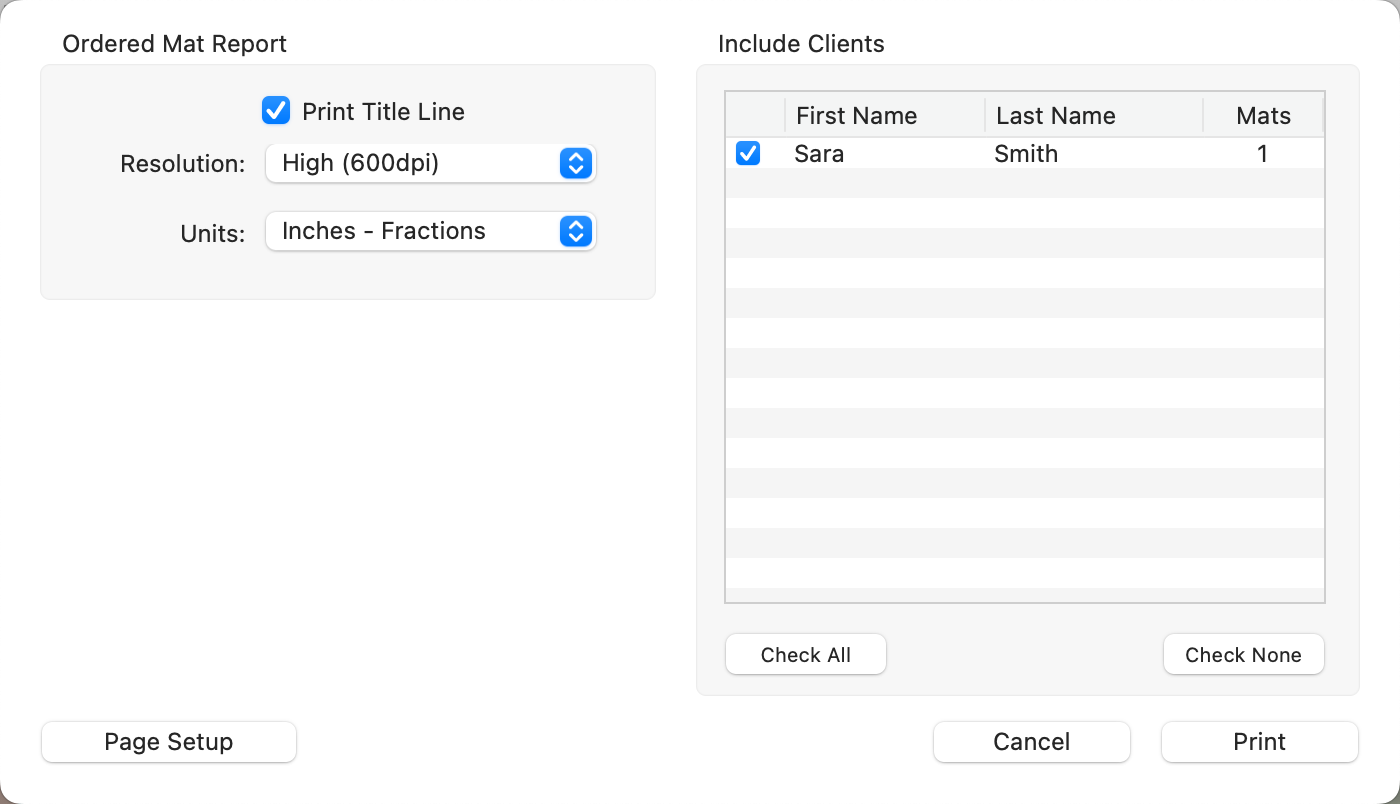Uncheck the Print Title Line checkbox
This screenshot has width=1400, height=804.
pos(276,111)
